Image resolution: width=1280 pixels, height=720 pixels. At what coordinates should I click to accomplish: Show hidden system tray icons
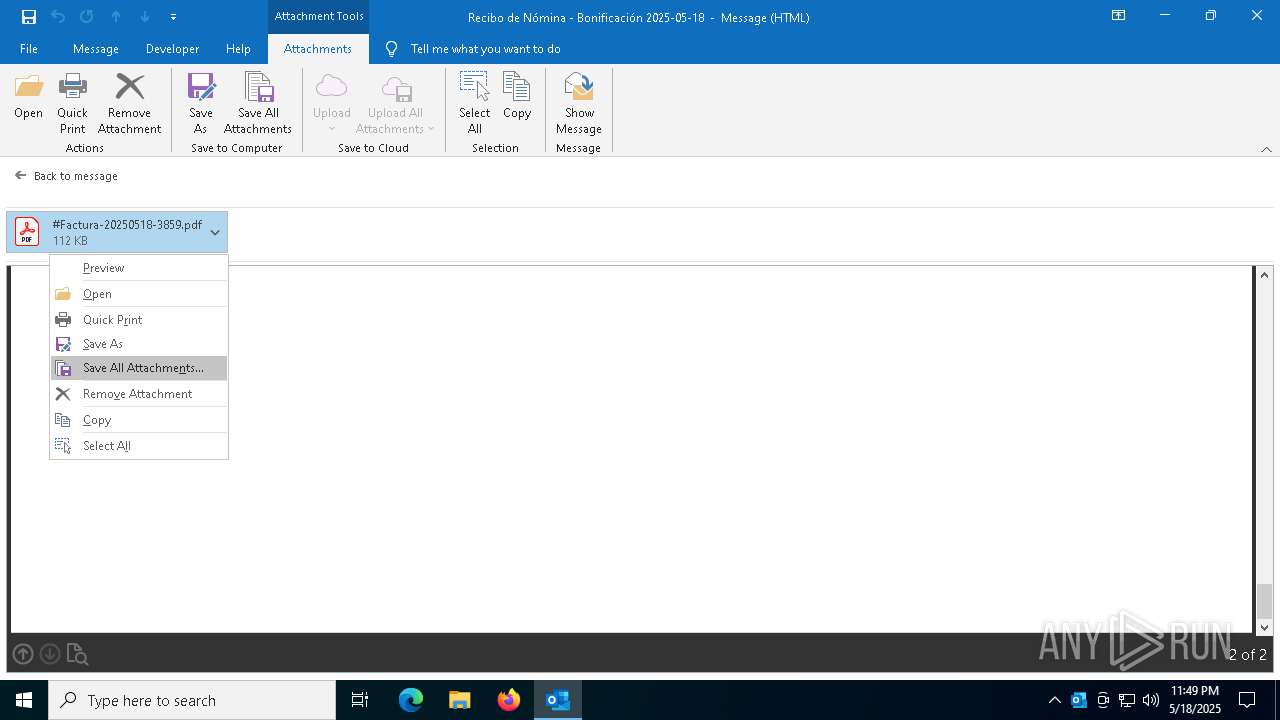pyautogui.click(x=1054, y=700)
